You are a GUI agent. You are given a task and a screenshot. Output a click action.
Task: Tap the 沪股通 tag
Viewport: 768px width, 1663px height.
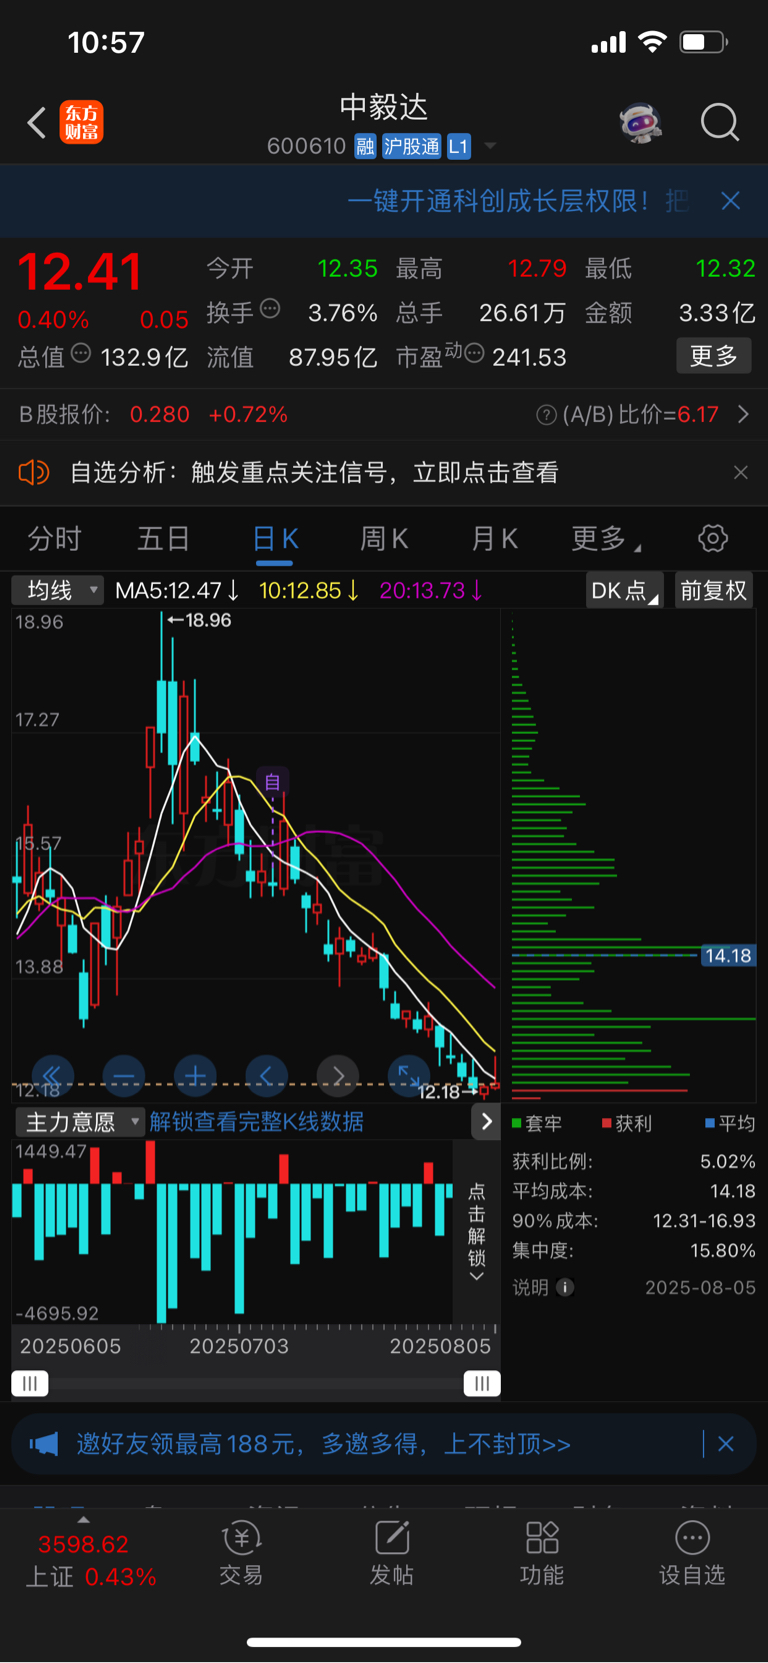[x=411, y=147]
